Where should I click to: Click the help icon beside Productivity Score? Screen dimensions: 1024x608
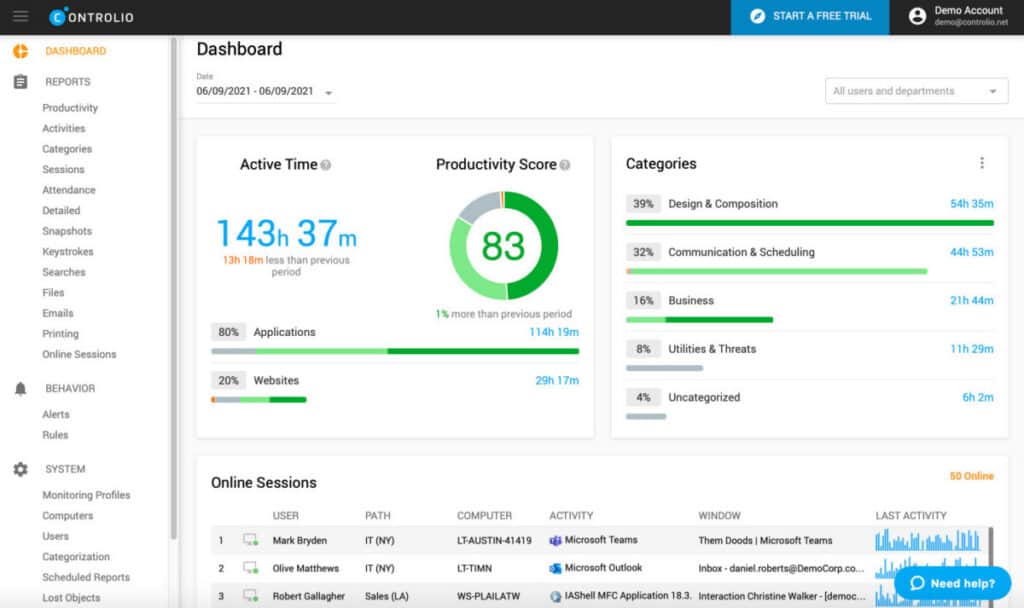pyautogui.click(x=565, y=165)
